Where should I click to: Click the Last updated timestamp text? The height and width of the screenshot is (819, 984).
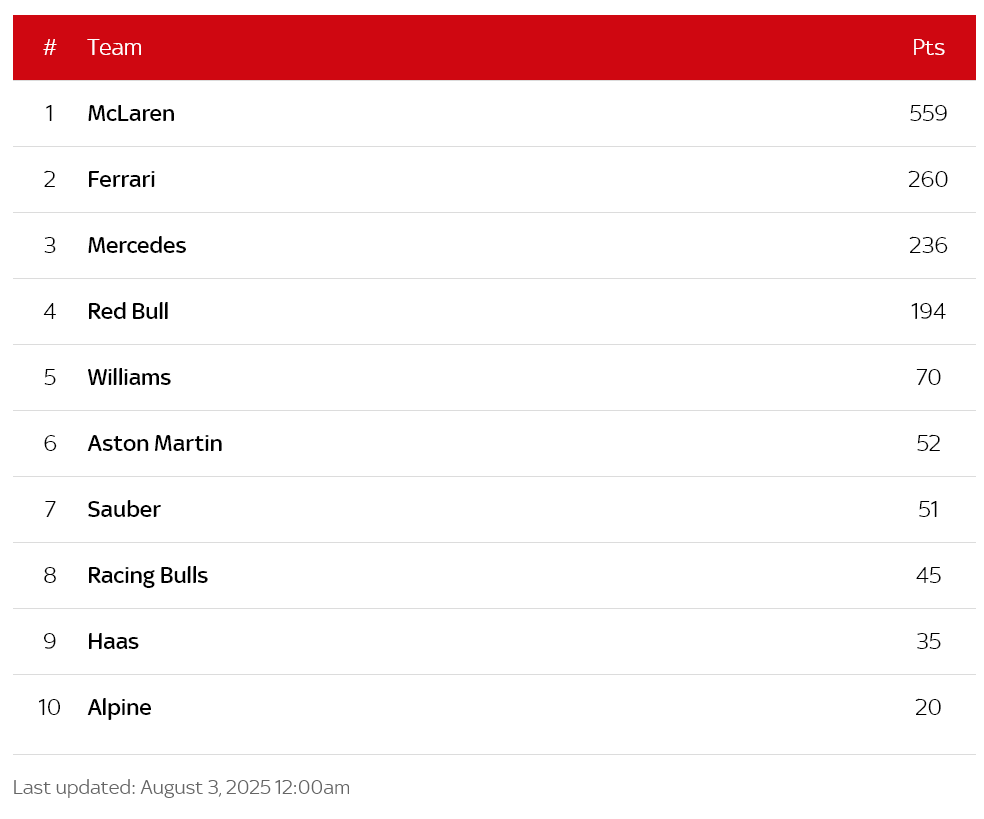[181, 787]
